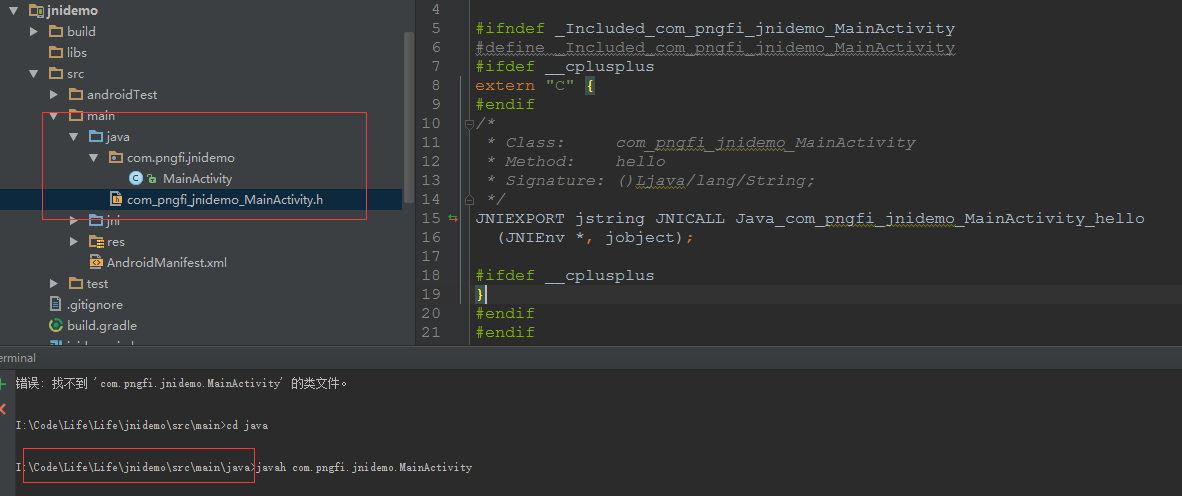The width and height of the screenshot is (1182, 496).
Task: Collapse the main folder arrow
Action: pos(54,116)
